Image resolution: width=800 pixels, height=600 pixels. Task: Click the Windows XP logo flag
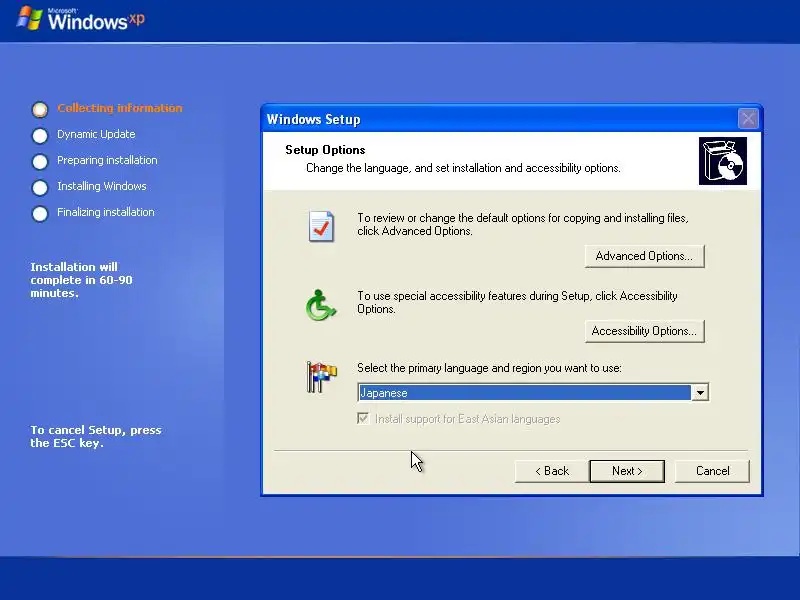click(29, 18)
